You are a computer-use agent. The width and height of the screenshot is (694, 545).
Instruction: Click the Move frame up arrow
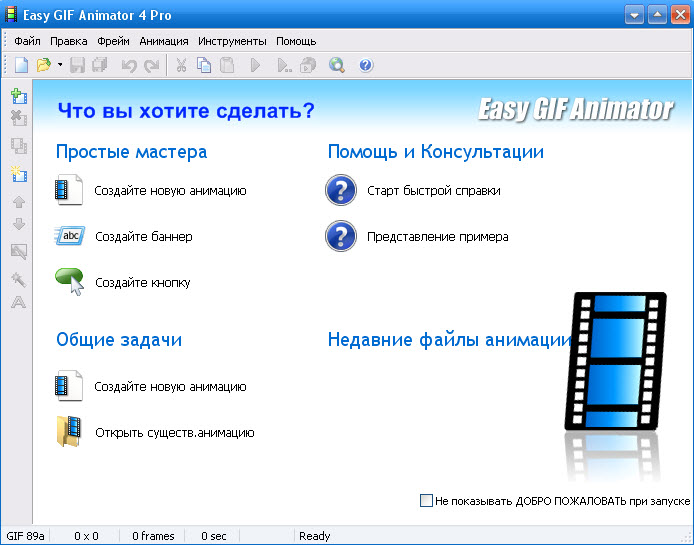pos(19,202)
